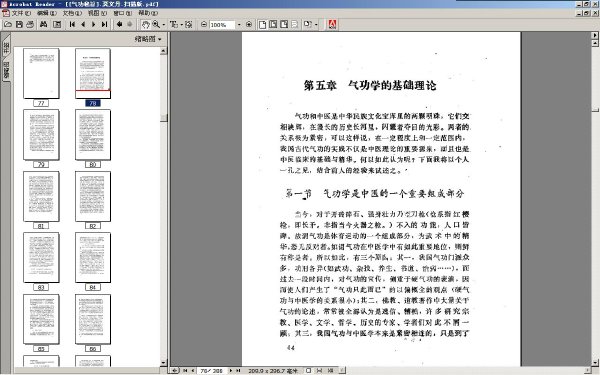This screenshot has width=600, height=375.
Task: Click the zoom in plus button
Action: pos(249,24)
